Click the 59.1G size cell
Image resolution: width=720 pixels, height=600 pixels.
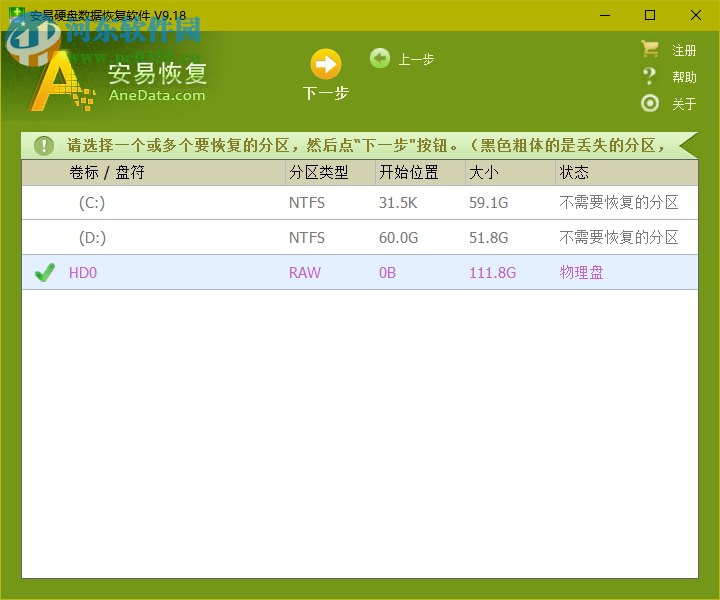pyautogui.click(x=489, y=202)
